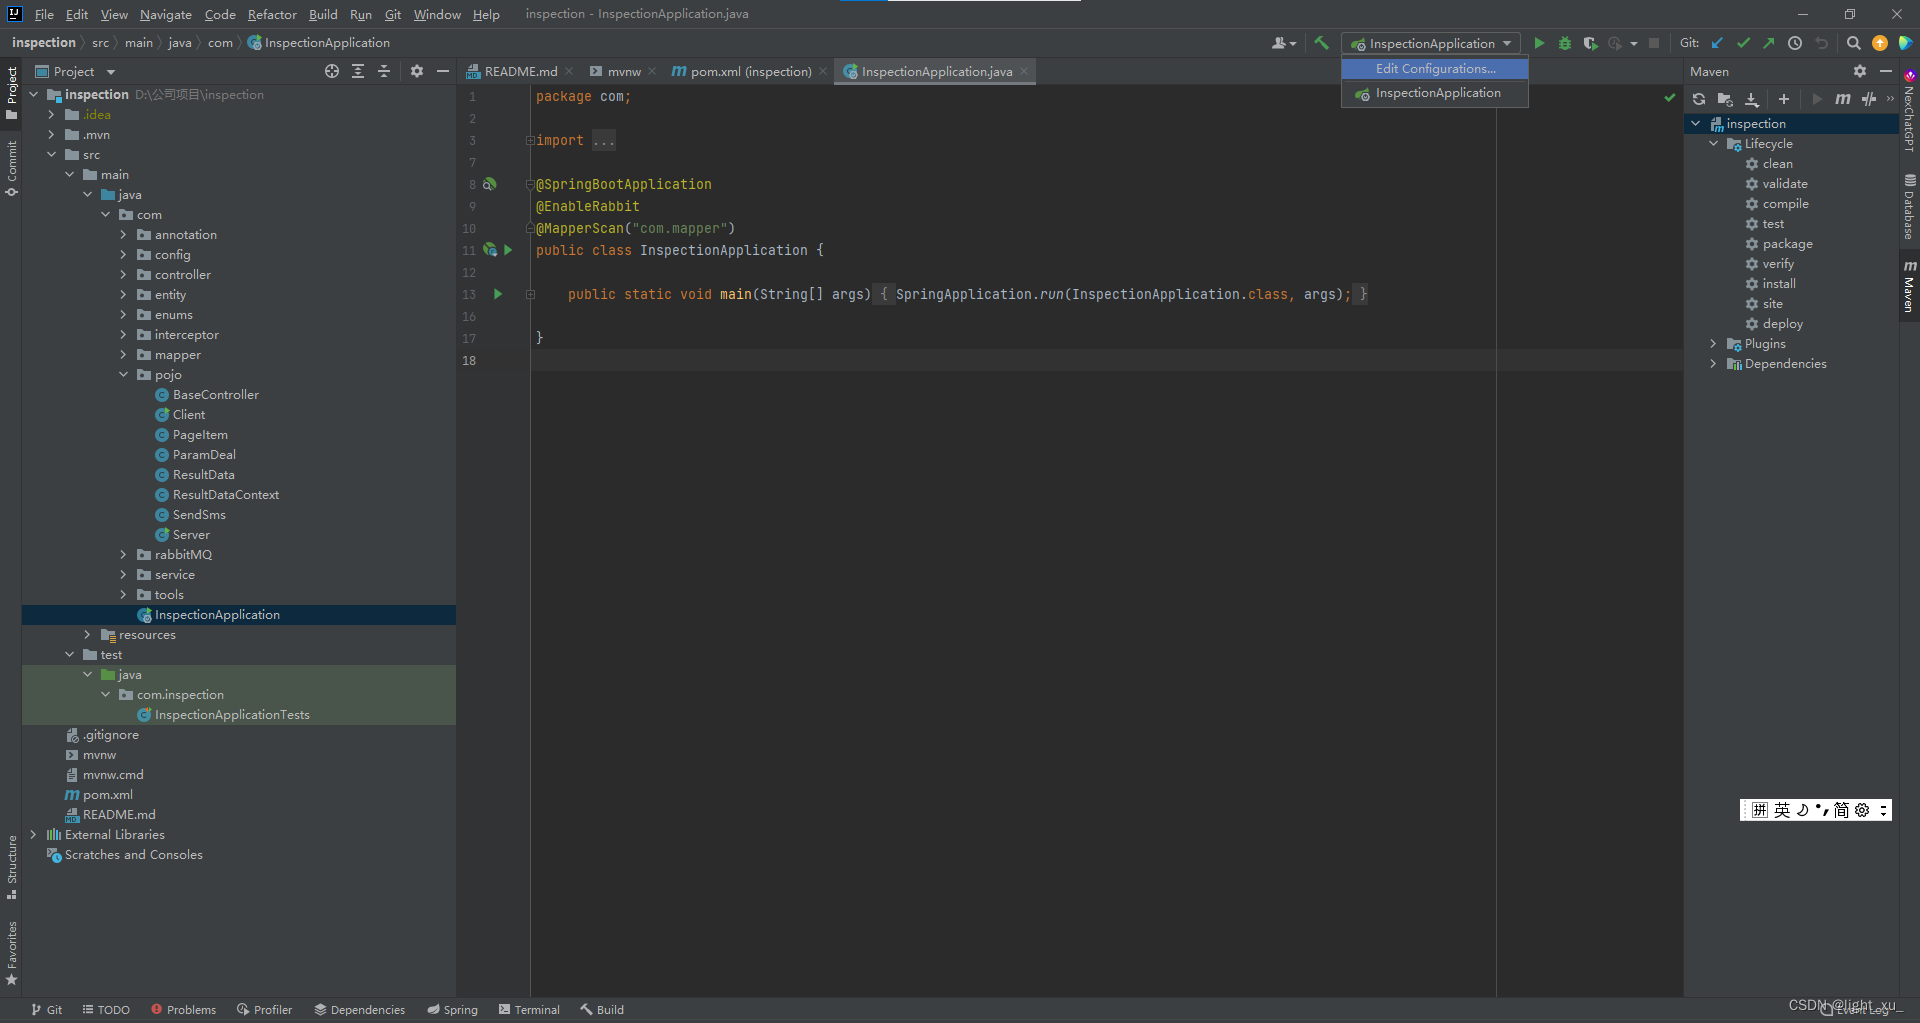Select Edit Configurations... menu entry

pos(1435,69)
